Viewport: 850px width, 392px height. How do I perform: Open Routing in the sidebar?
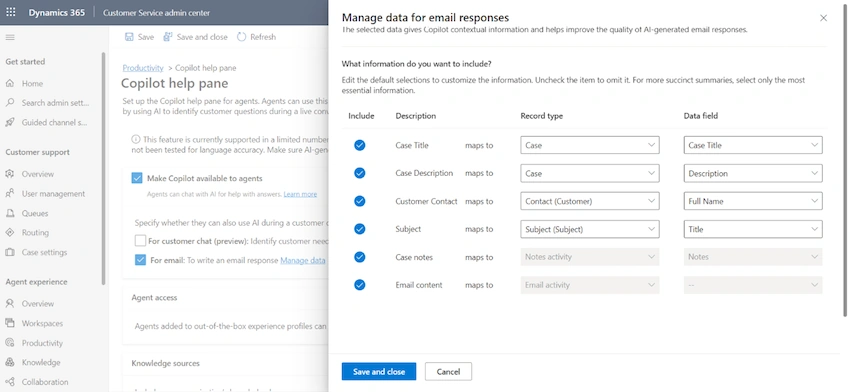(35, 233)
